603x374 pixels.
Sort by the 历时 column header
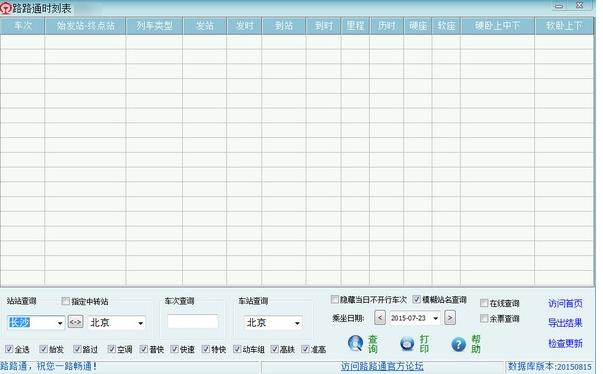386,26
